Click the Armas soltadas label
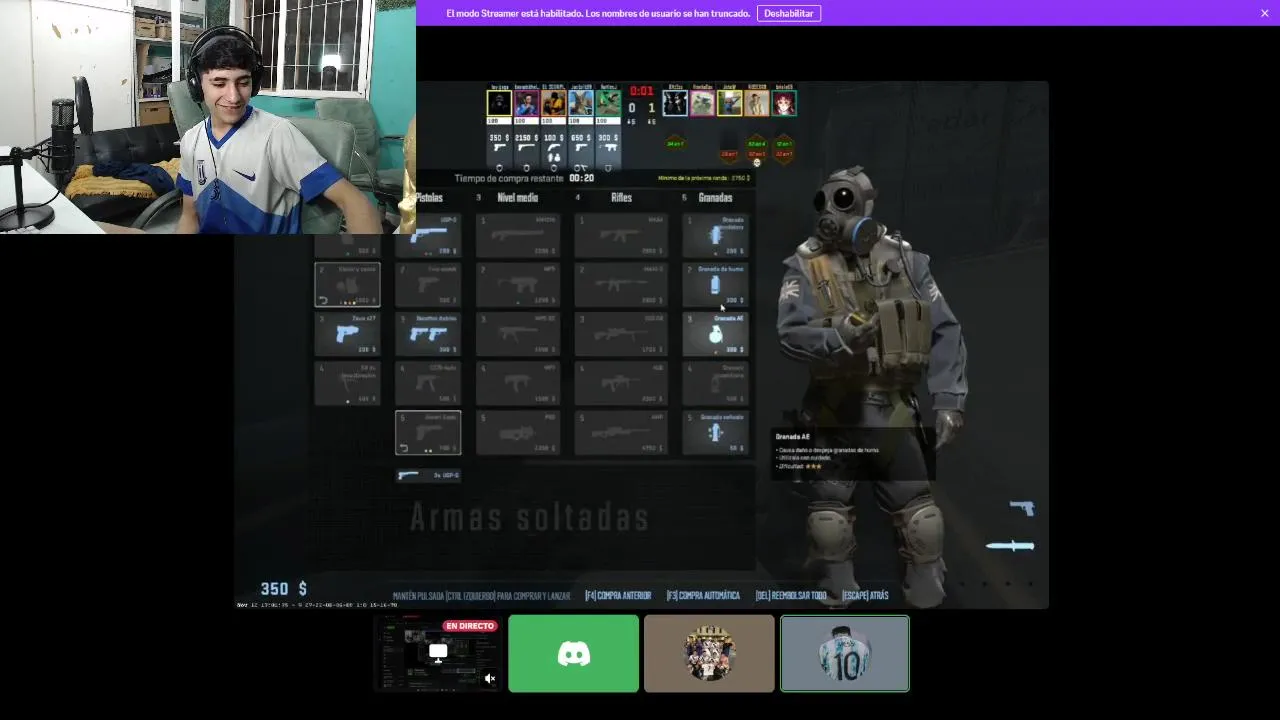This screenshot has height=720, width=1280. pyautogui.click(x=530, y=517)
